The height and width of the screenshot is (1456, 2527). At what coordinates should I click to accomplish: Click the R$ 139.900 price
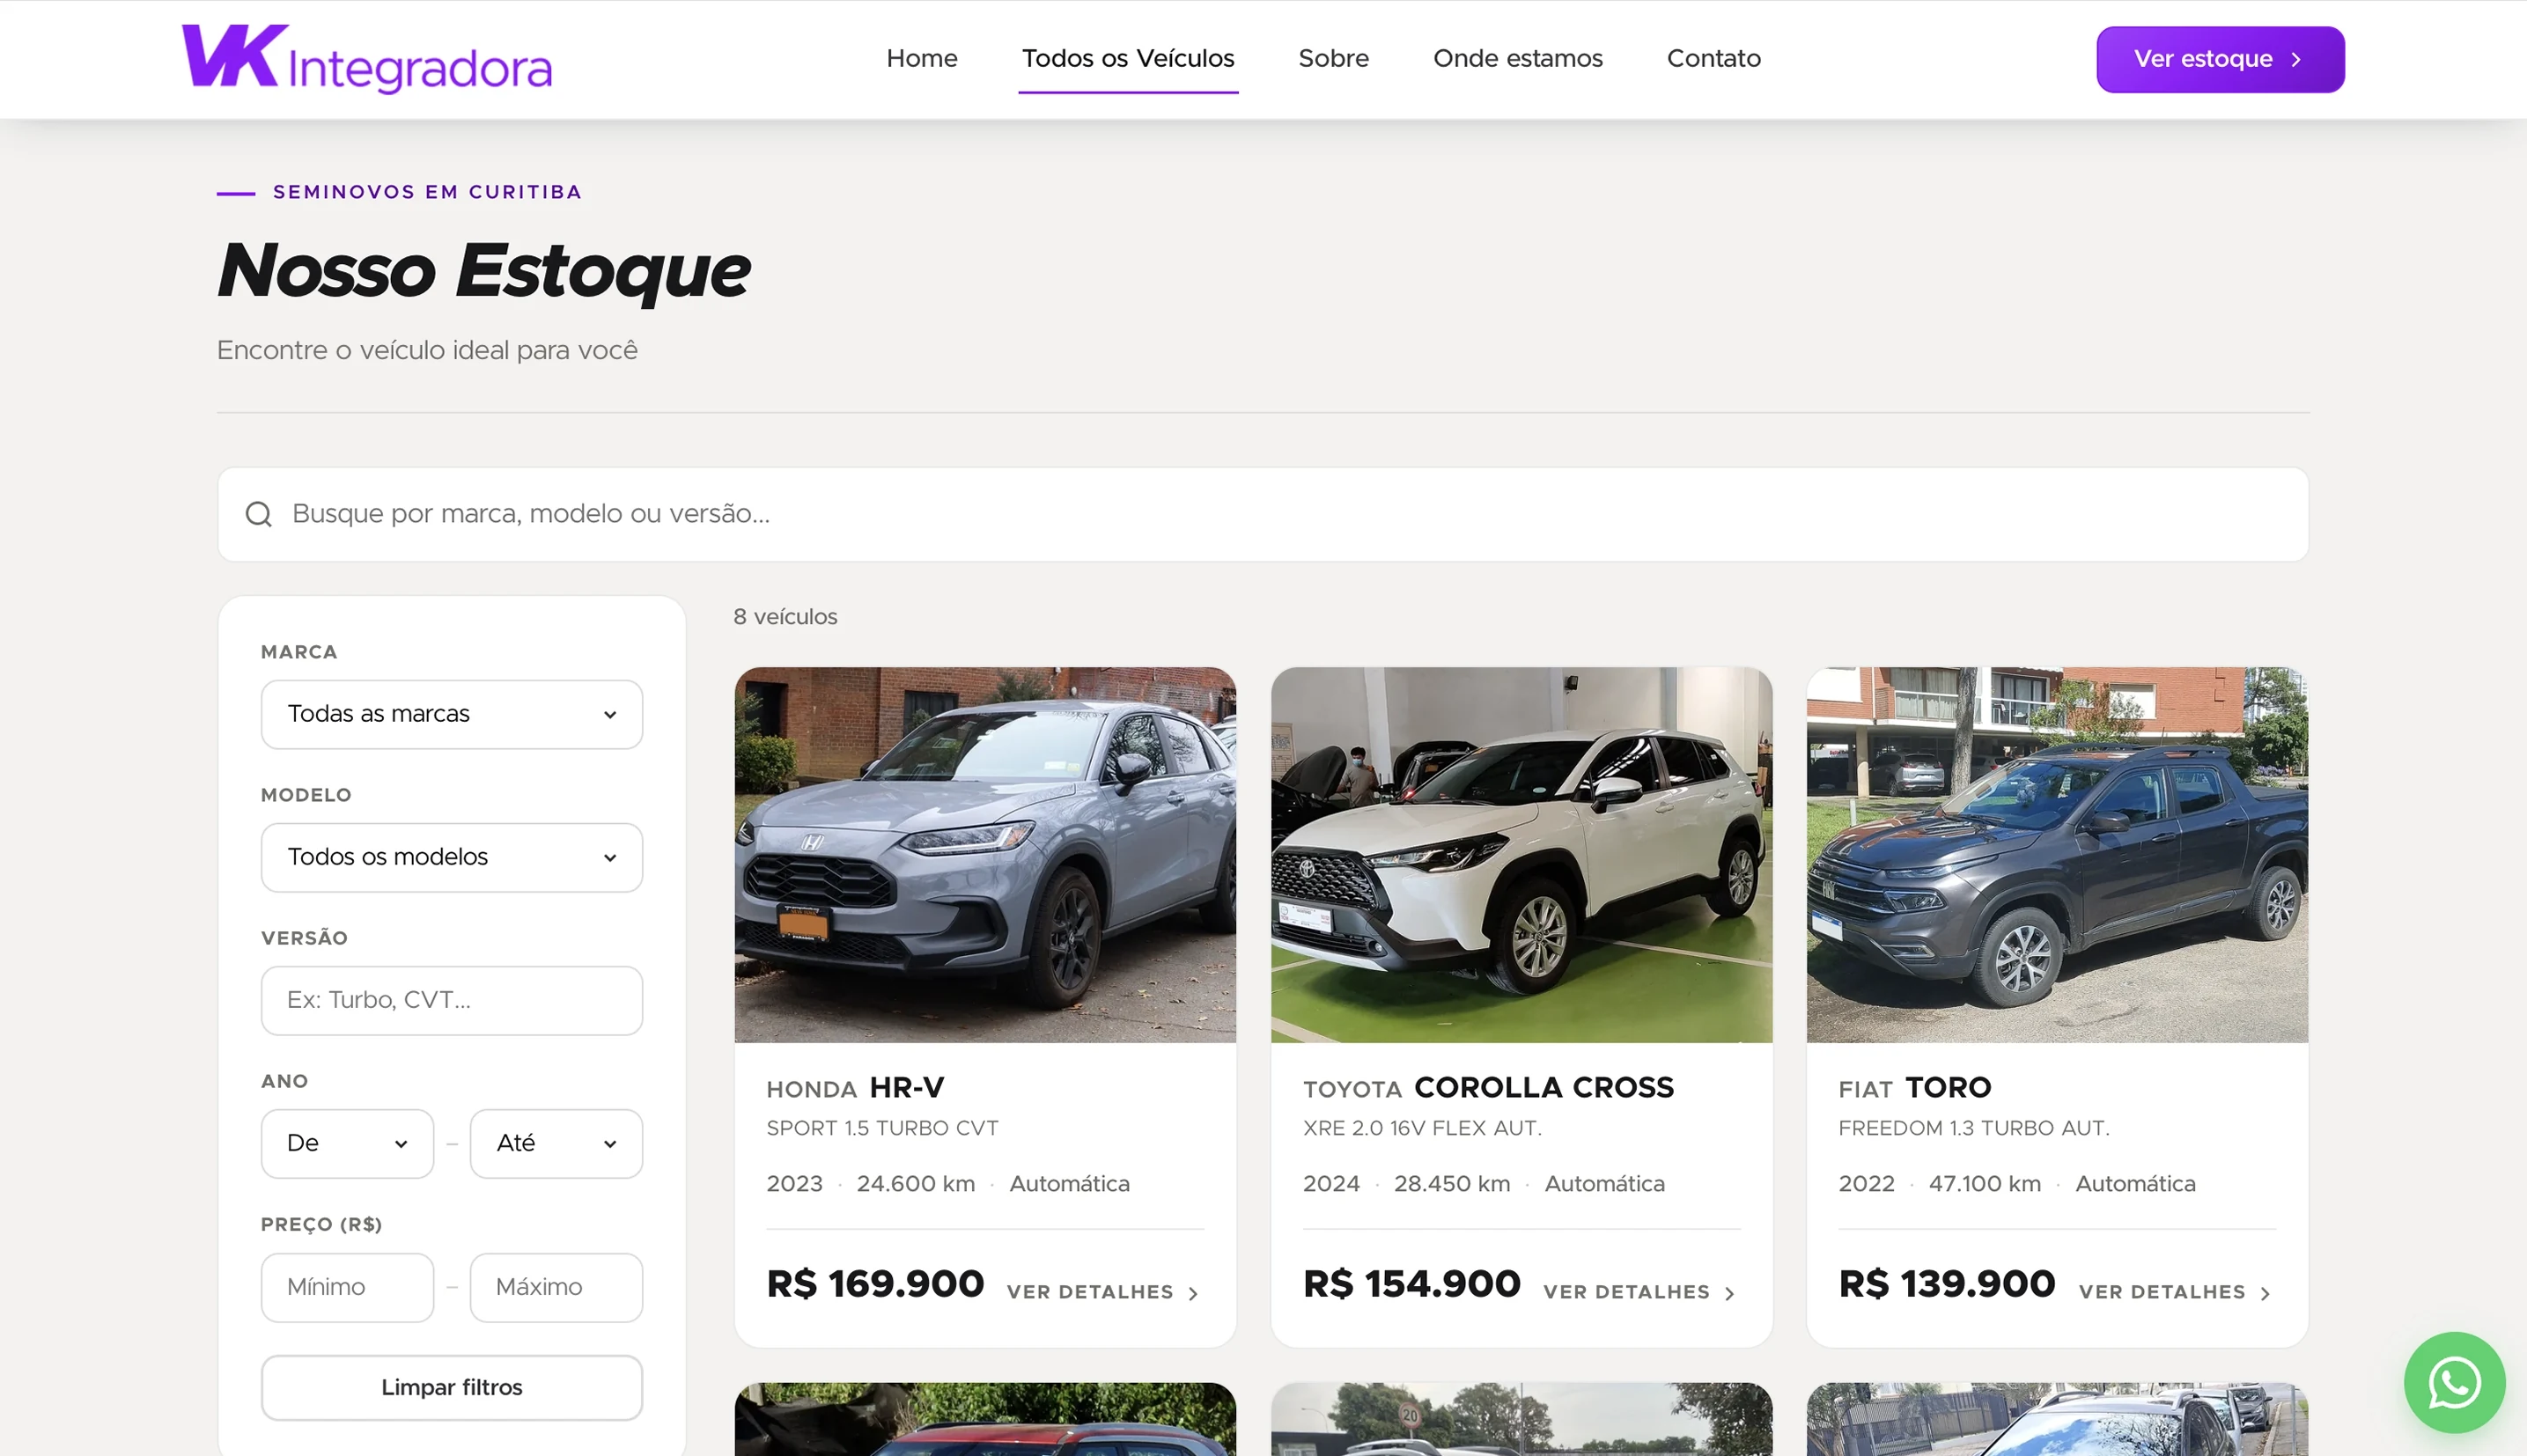coord(1947,1284)
